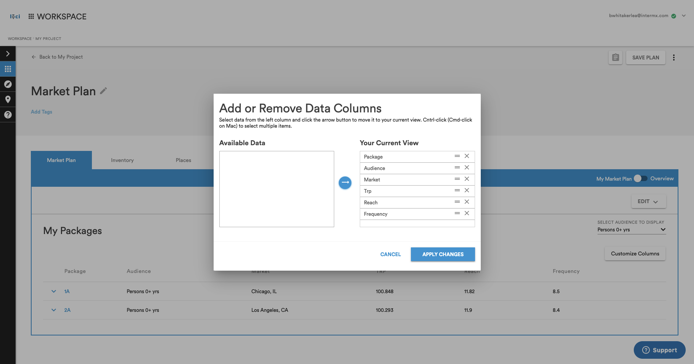The image size is (694, 364).
Task: Click the reorder handle on Package row
Action: click(x=457, y=156)
